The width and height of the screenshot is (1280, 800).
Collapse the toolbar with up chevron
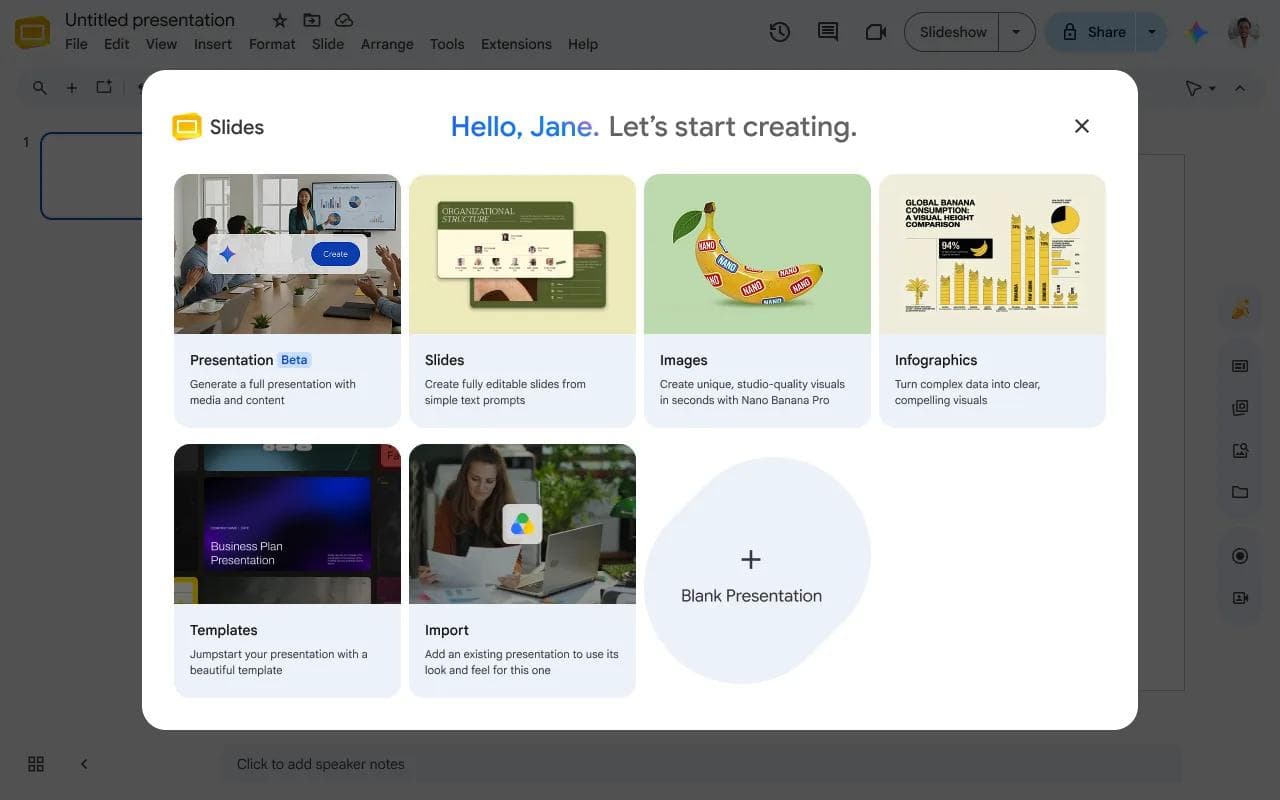[x=1240, y=88]
